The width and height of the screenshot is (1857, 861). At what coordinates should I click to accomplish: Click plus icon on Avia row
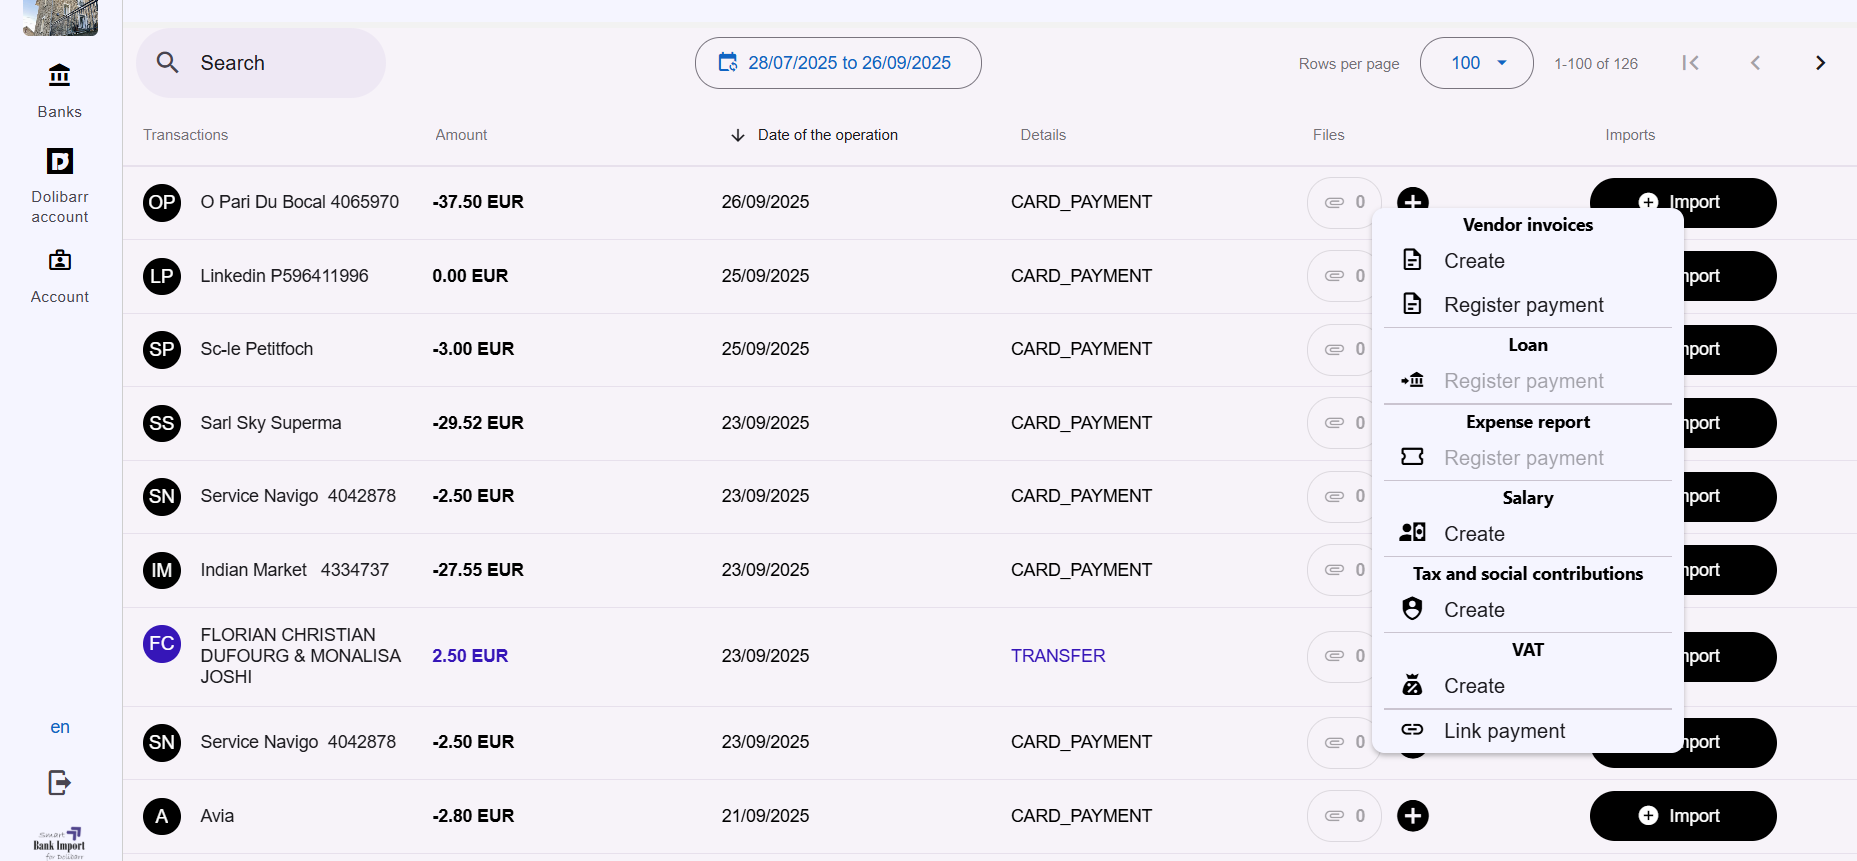point(1412,816)
